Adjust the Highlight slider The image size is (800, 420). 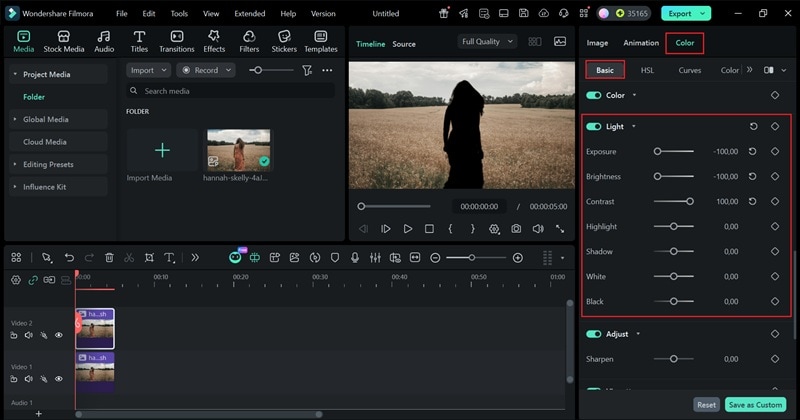click(673, 227)
